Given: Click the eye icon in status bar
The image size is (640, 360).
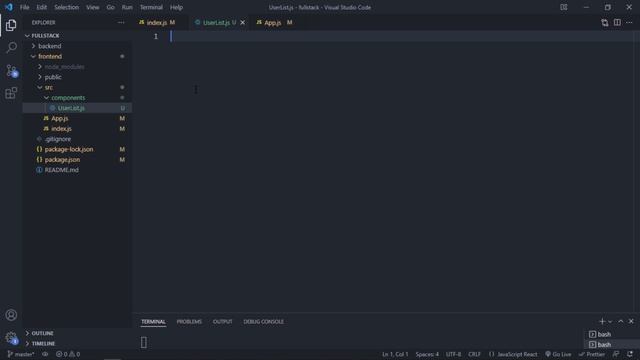Looking at the screenshot, I should [45, 354].
